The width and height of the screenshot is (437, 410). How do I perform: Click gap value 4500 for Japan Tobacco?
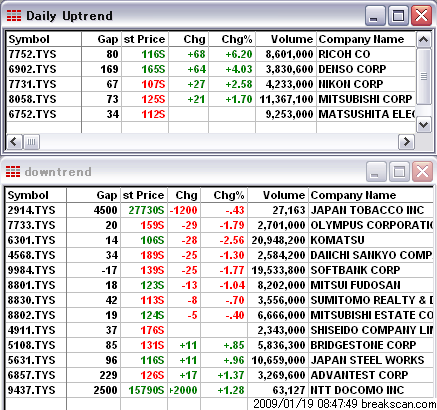[105, 210]
